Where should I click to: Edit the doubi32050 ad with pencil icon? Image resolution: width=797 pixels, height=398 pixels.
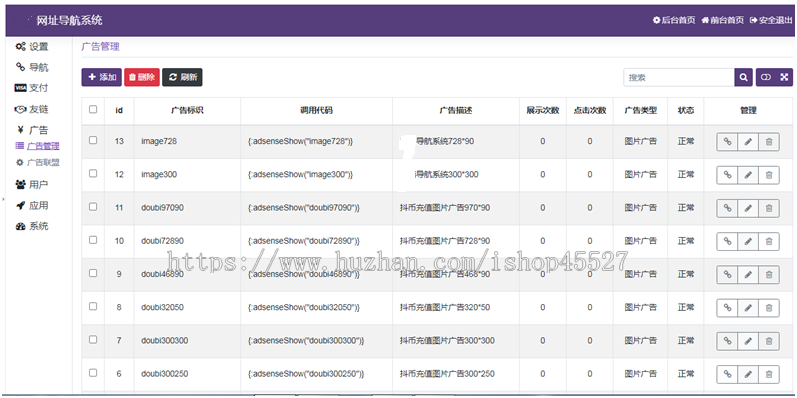tap(748, 308)
